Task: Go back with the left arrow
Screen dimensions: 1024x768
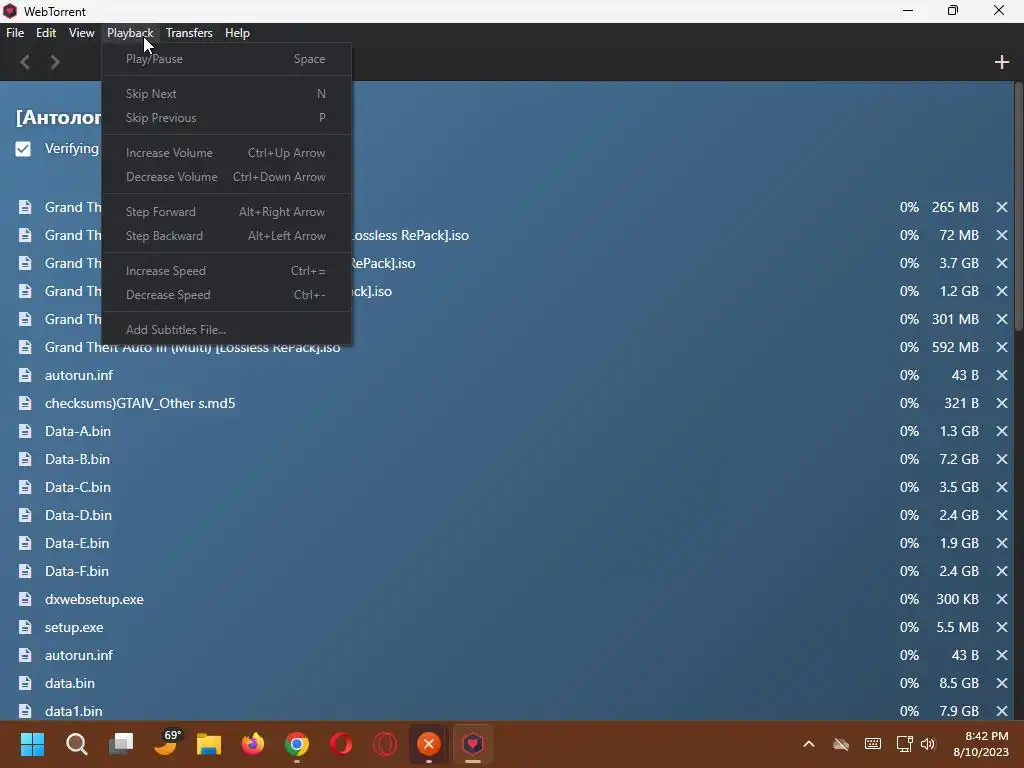Action: point(25,62)
